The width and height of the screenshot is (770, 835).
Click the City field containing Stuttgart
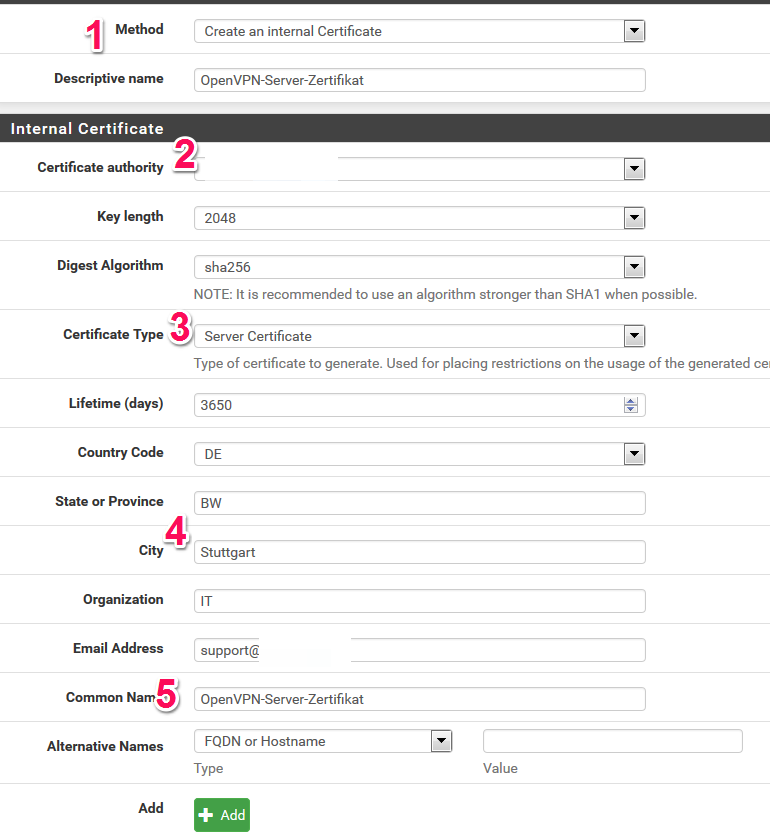(x=420, y=552)
